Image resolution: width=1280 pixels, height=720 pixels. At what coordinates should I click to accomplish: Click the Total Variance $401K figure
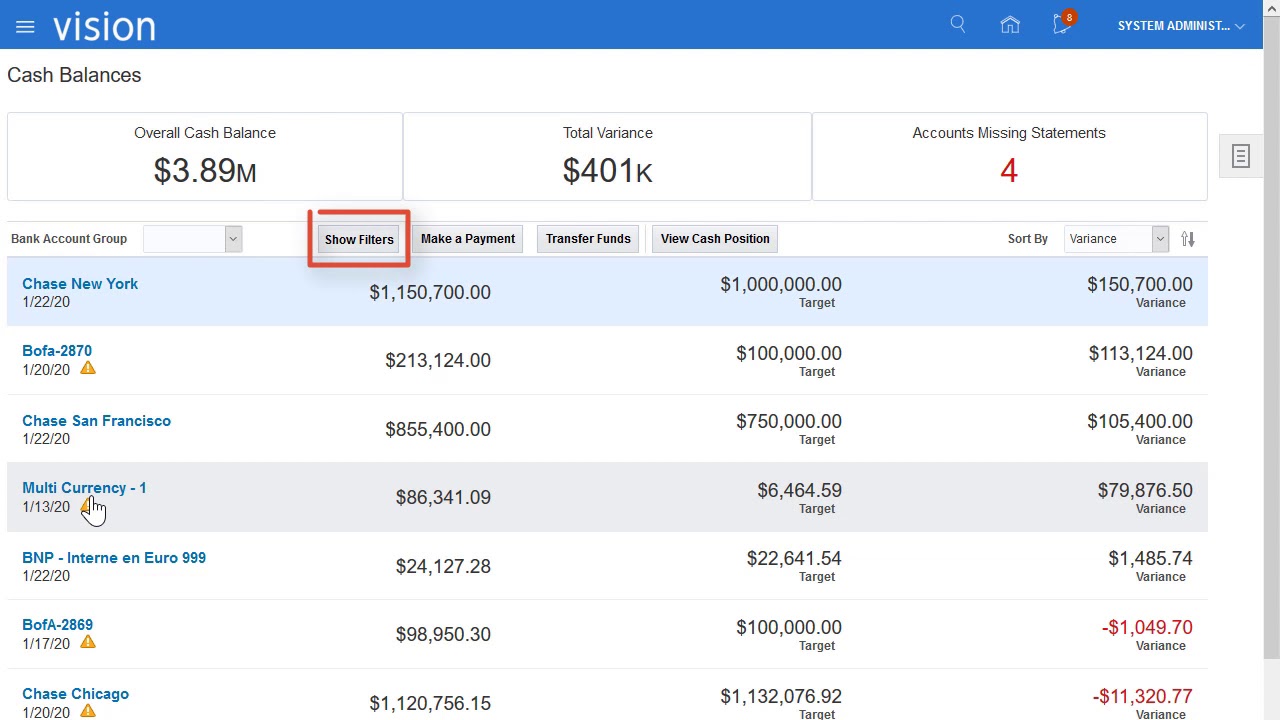[x=607, y=171]
